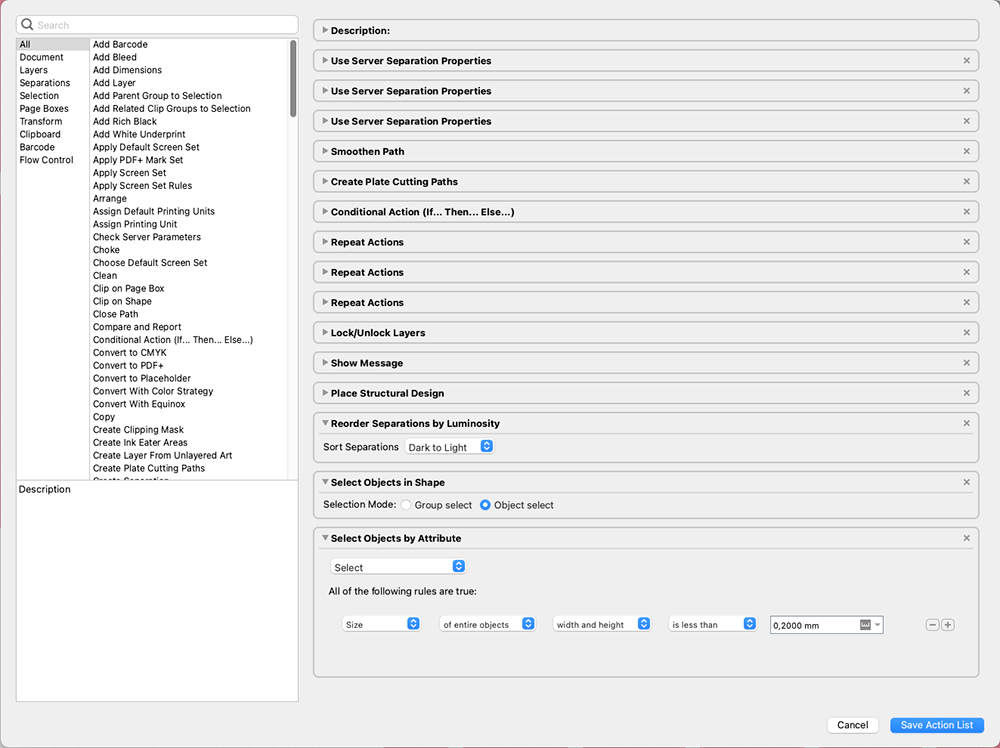Expand the Create Plate Cutting Paths action
Image resolution: width=1000 pixels, height=748 pixels.
(x=325, y=182)
